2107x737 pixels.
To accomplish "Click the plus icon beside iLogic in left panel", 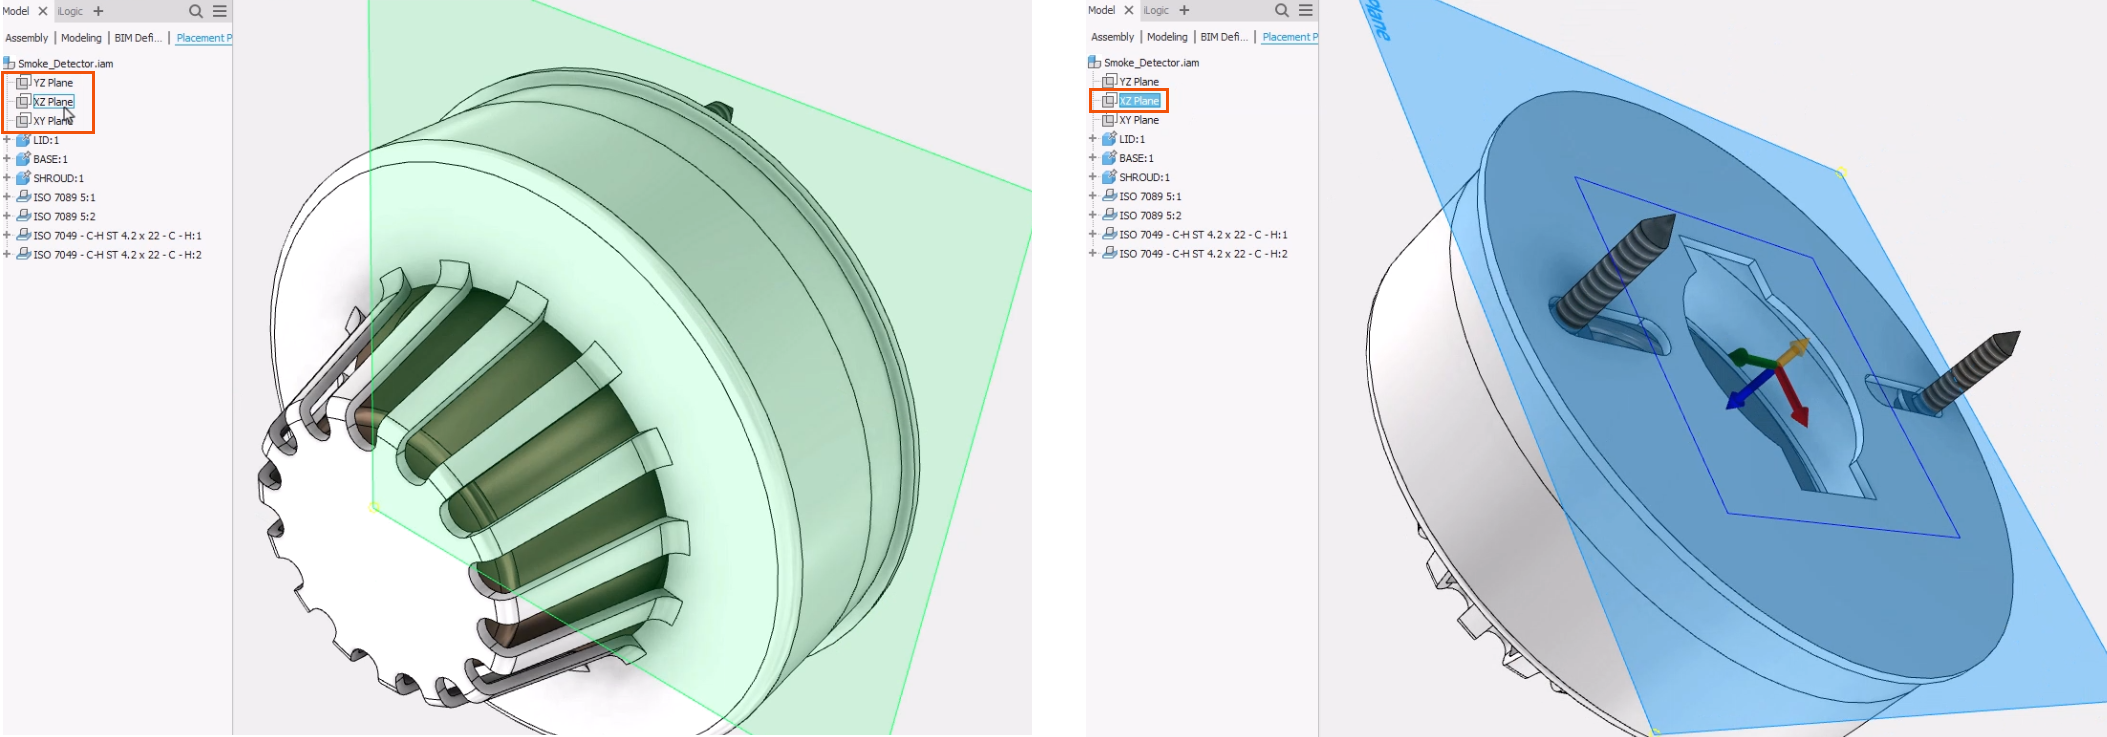I will 98,11.
